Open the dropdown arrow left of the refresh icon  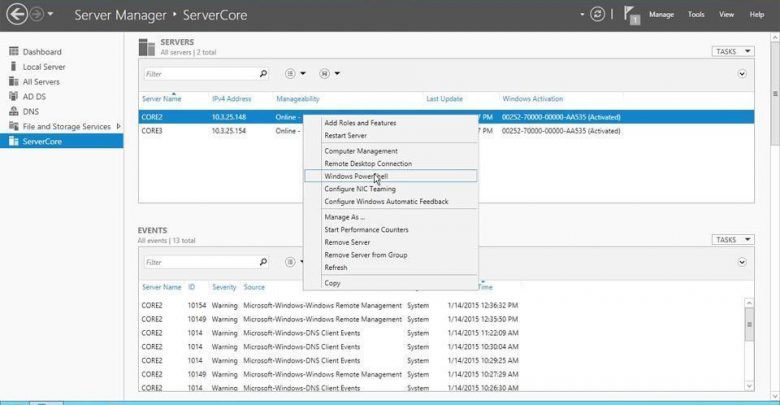tap(582, 14)
